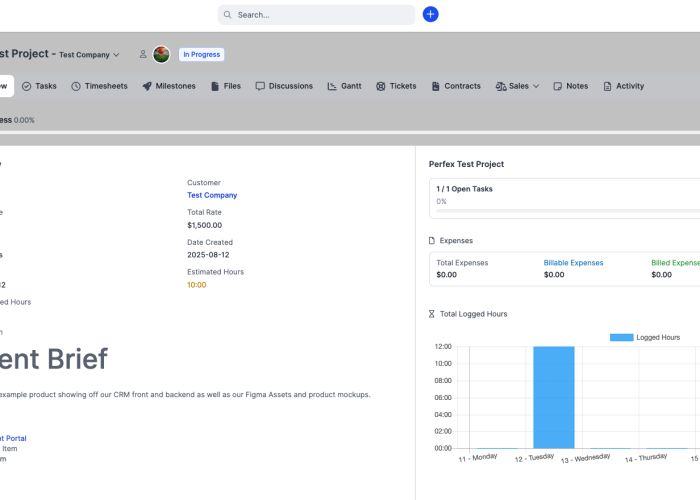Expand the Sales dropdown menu
700x500 pixels.
[x=517, y=86]
